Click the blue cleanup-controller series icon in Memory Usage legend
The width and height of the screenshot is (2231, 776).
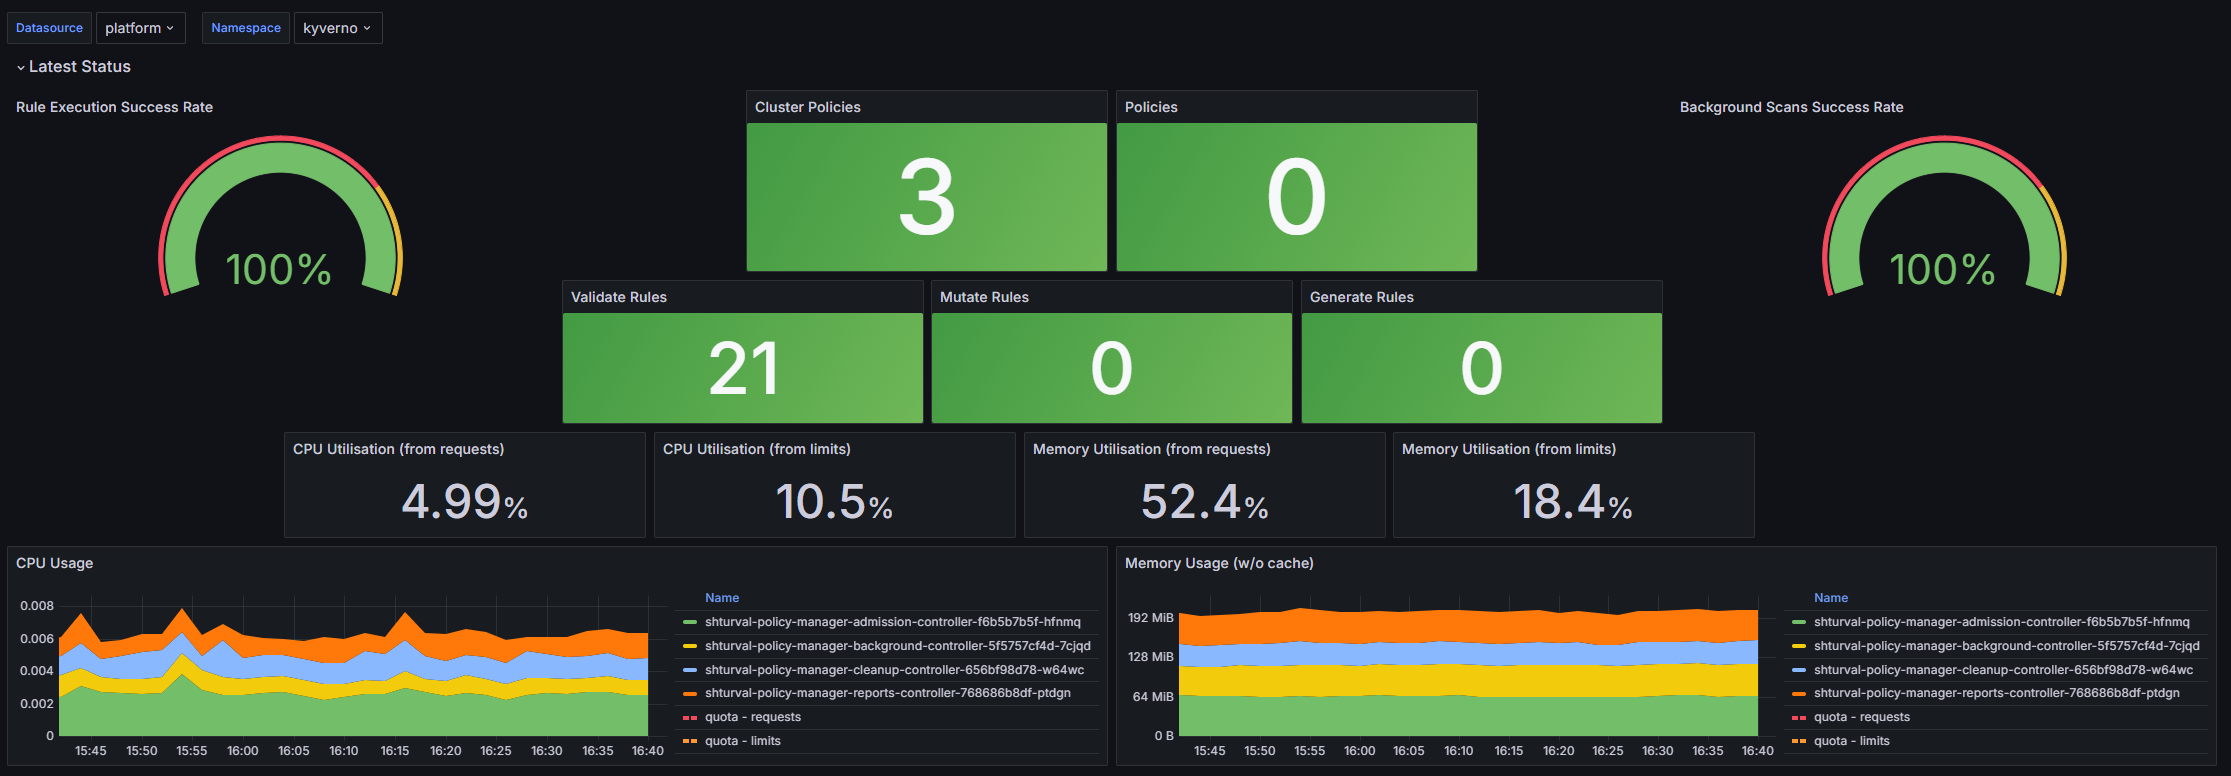pyautogui.click(x=1799, y=670)
